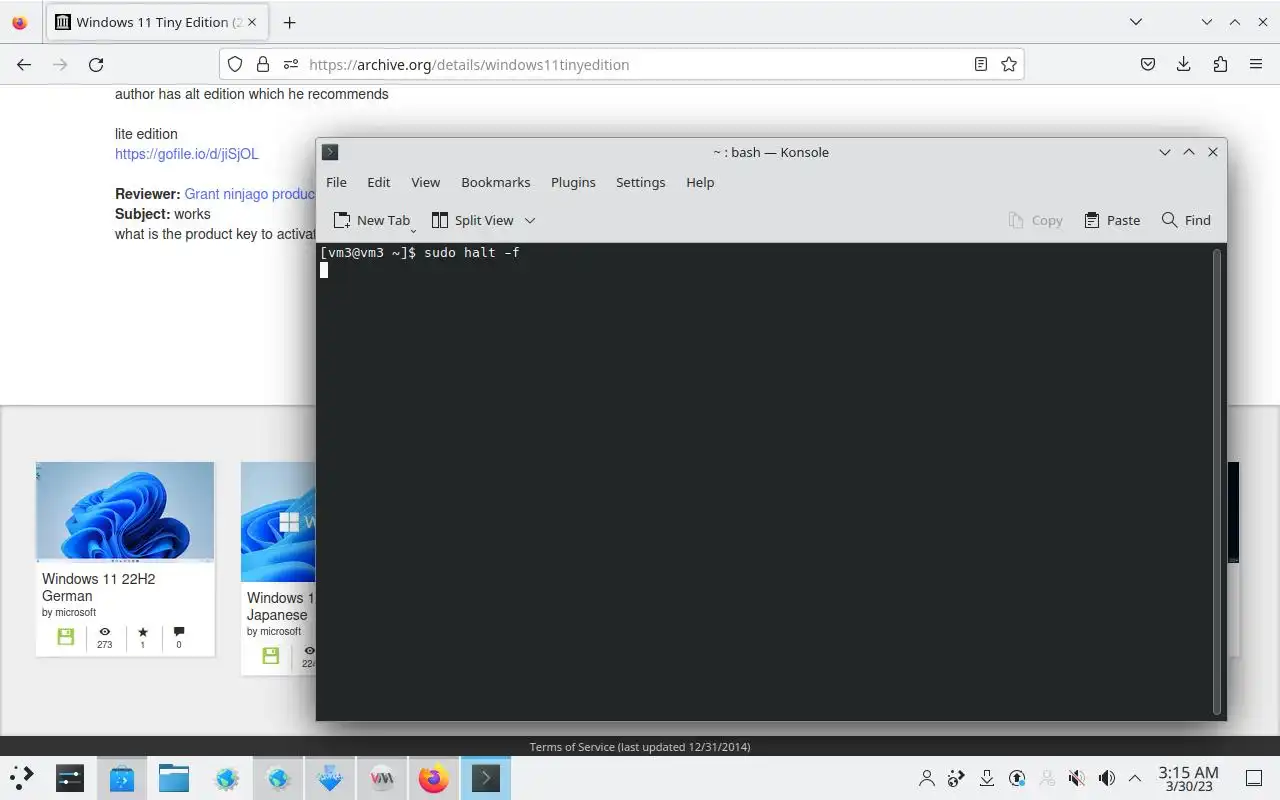Image resolution: width=1280 pixels, height=800 pixels.
Task: Click the user account tray icon
Action: pyautogui.click(x=927, y=778)
